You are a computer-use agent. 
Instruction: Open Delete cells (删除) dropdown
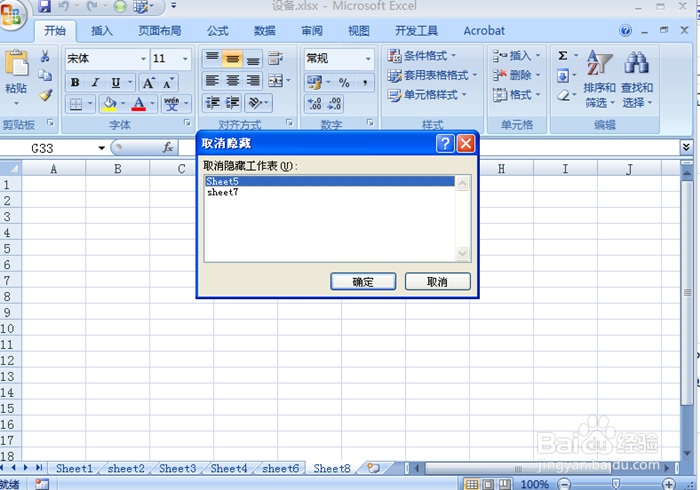coord(517,75)
